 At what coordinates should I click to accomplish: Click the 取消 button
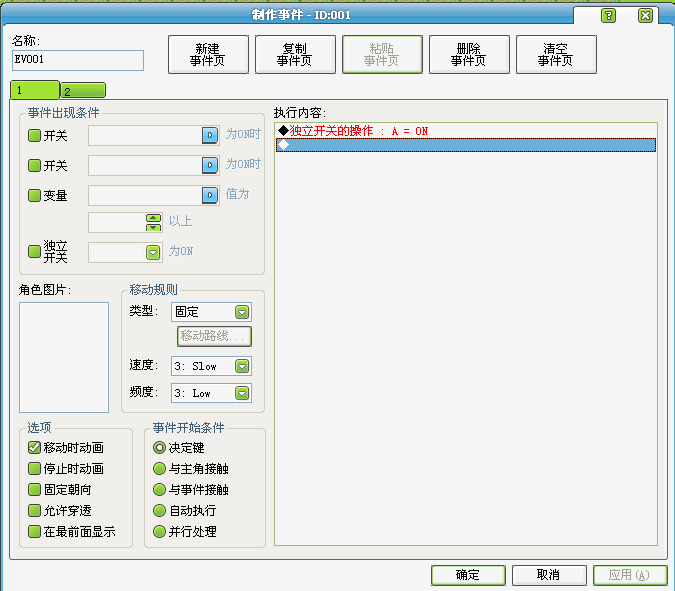549,575
